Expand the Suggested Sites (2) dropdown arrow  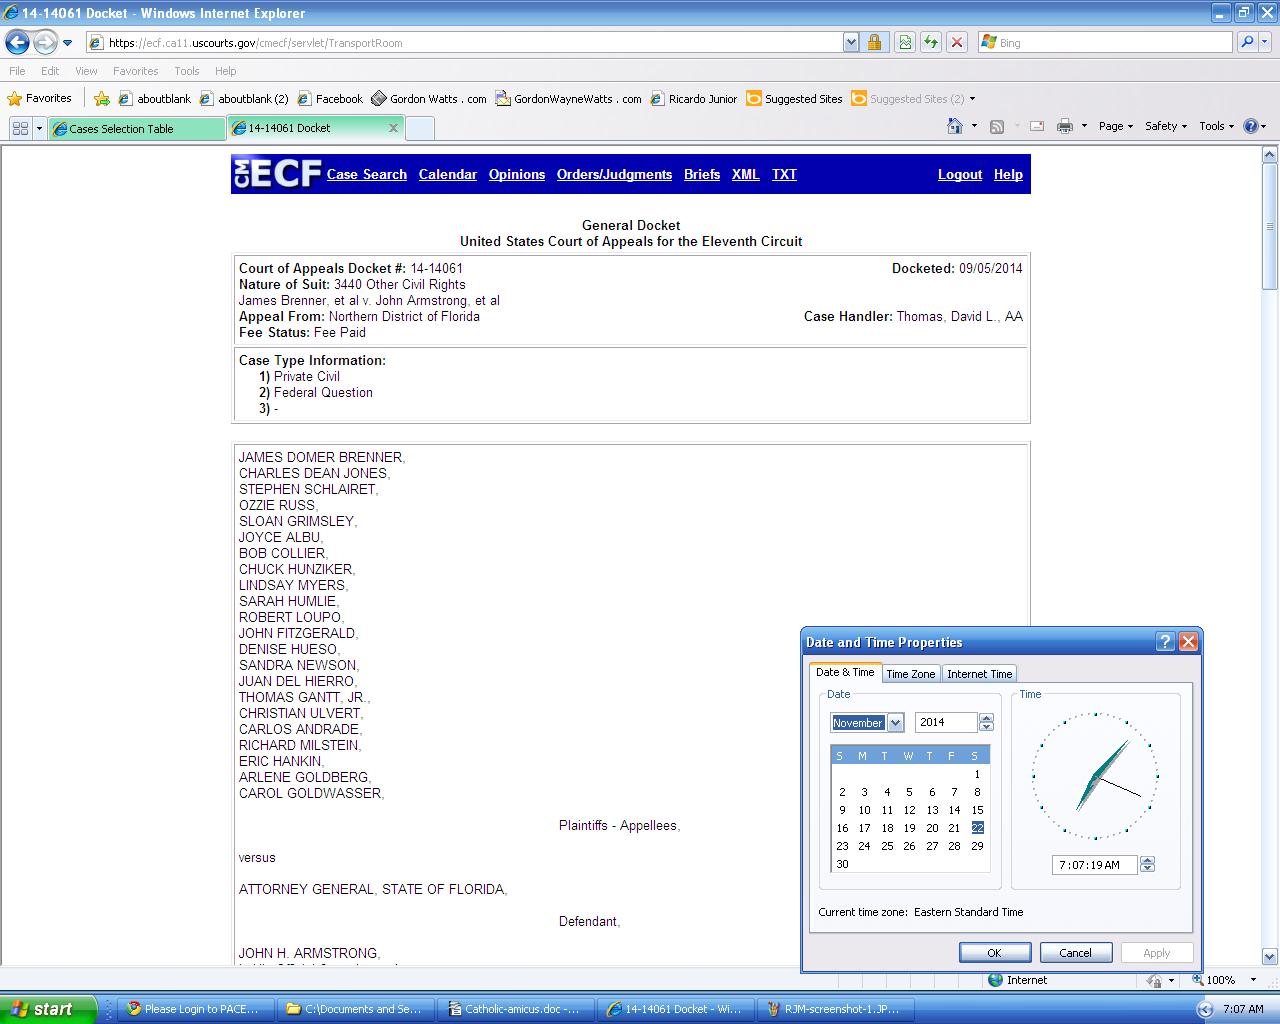point(972,99)
